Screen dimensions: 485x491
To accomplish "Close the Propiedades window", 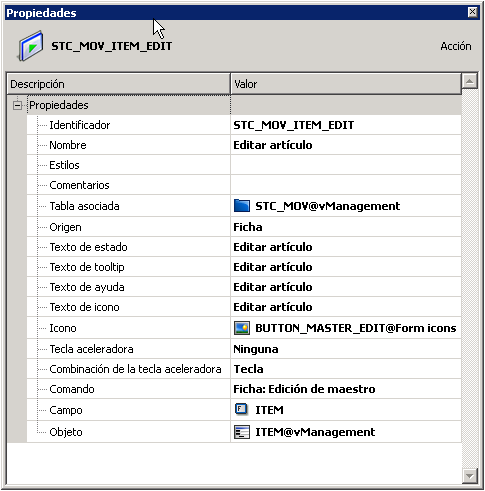I will tap(472, 12).
